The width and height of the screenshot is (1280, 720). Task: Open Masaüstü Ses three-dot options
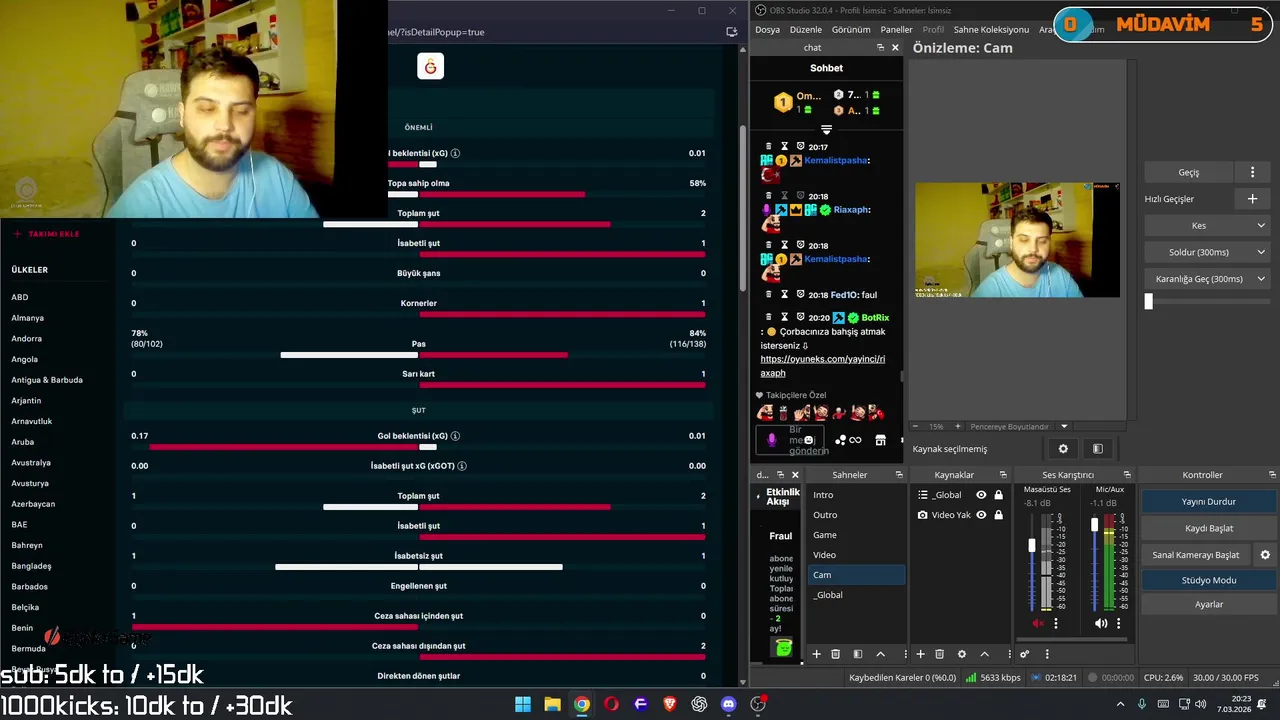pos(1055,623)
